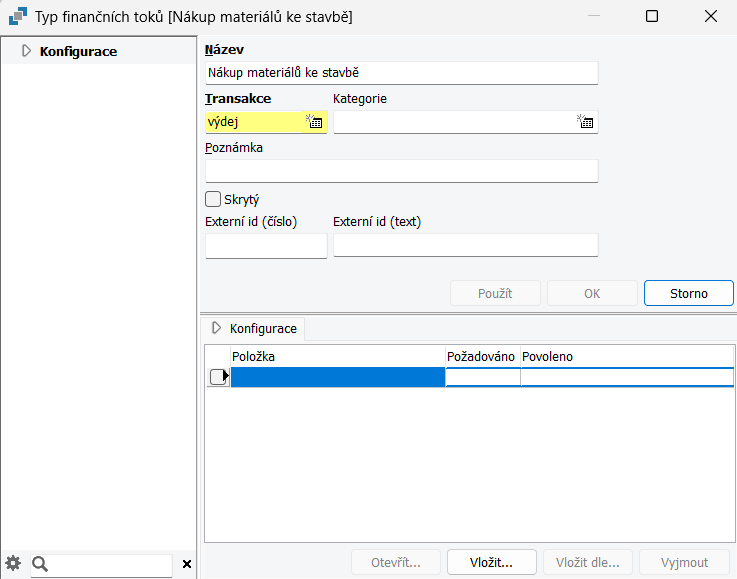Click the settings gear icon in the sidebar

tap(13, 563)
